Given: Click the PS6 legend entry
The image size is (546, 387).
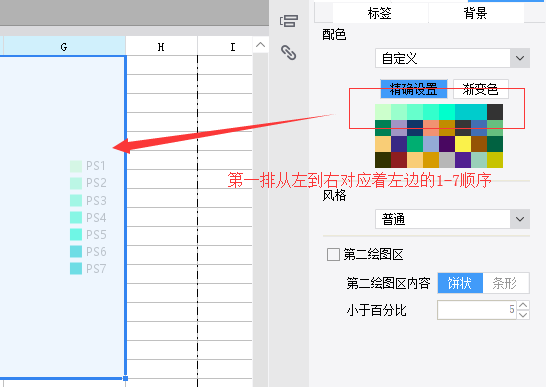Looking at the screenshot, I should point(88,251).
